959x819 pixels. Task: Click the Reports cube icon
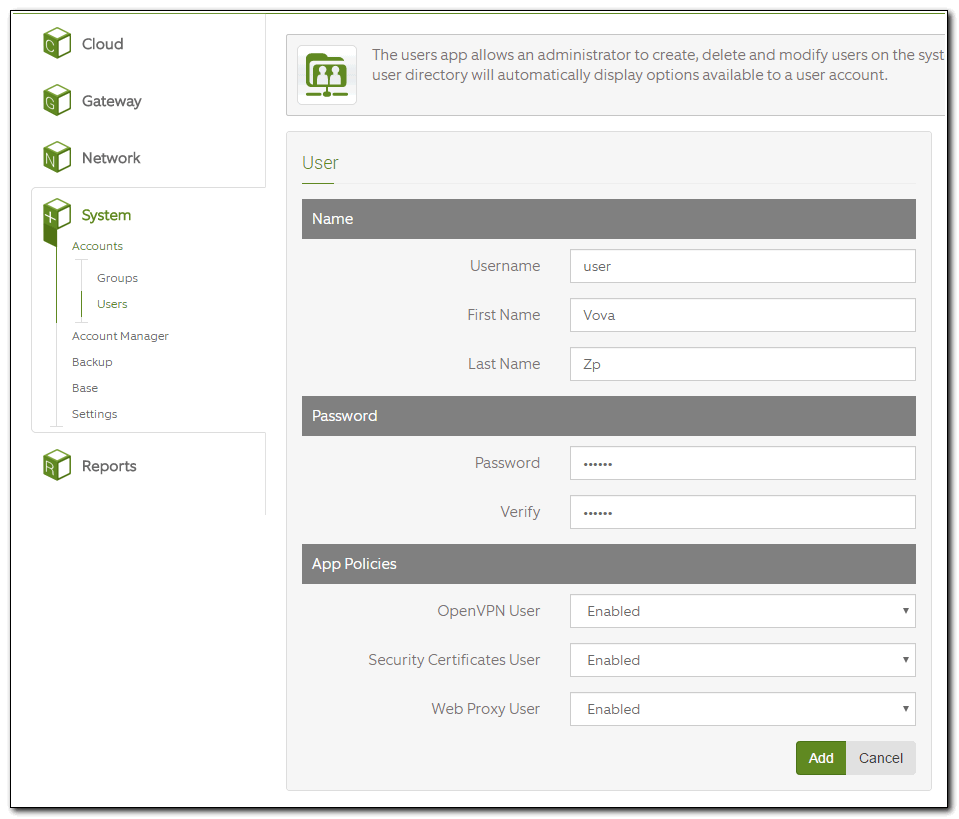57,465
